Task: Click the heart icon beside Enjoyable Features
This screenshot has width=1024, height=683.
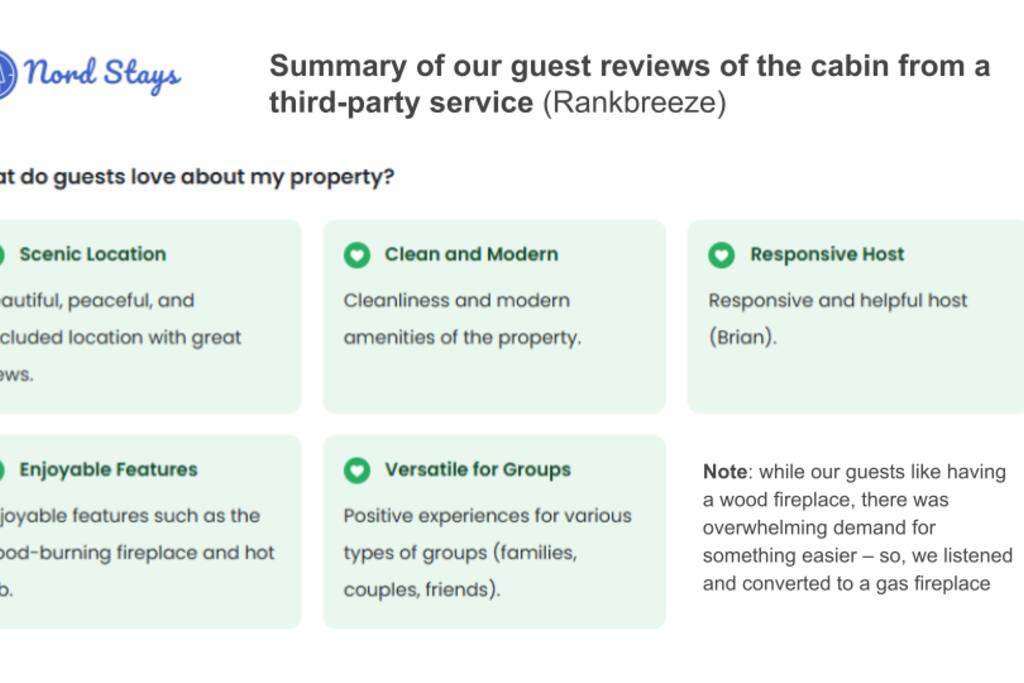Action: pyautogui.click(x=2, y=470)
